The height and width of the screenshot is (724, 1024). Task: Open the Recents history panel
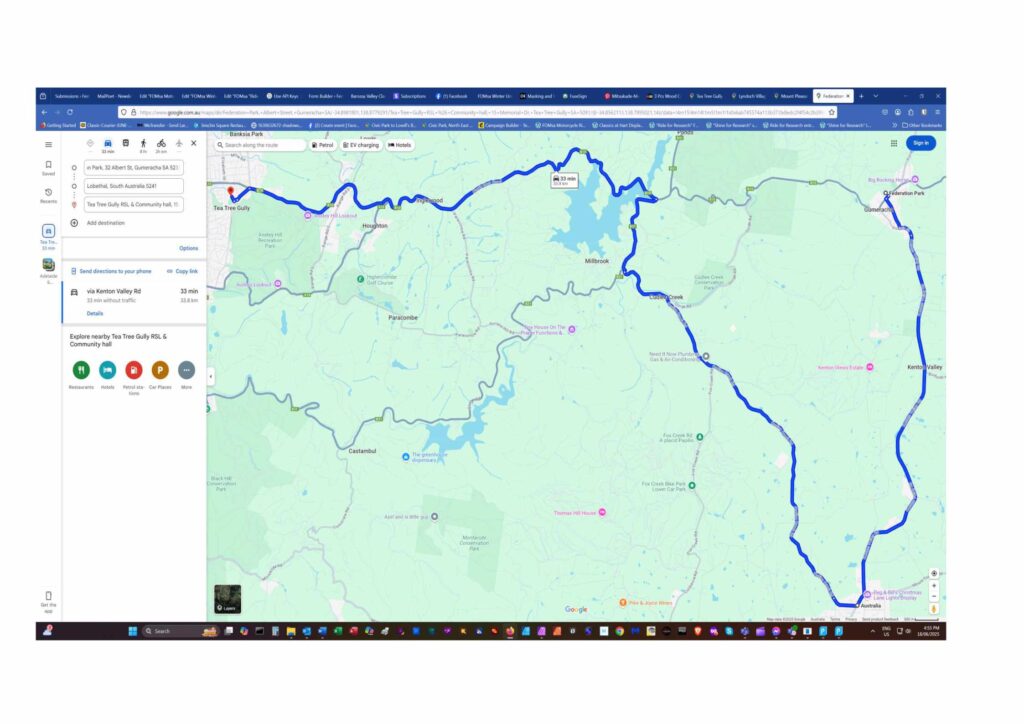pos(48,196)
